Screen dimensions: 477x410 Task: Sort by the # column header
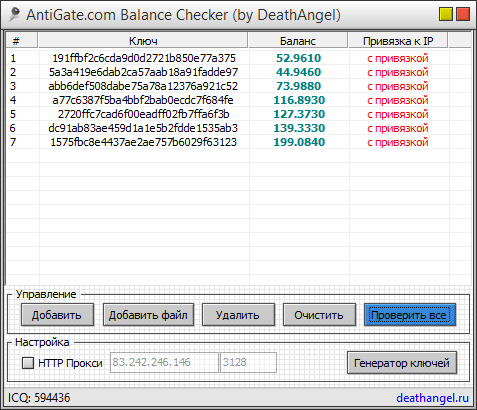click(x=22, y=41)
